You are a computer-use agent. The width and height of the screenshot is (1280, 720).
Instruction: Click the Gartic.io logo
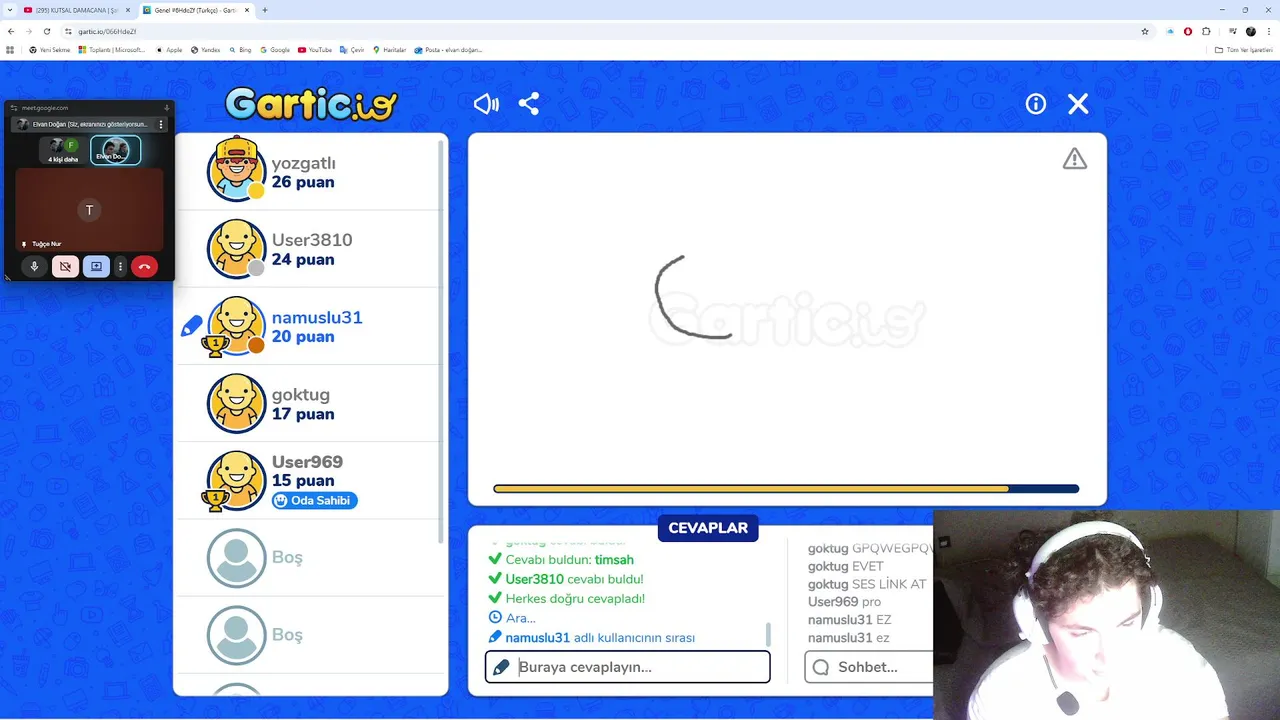coord(311,104)
